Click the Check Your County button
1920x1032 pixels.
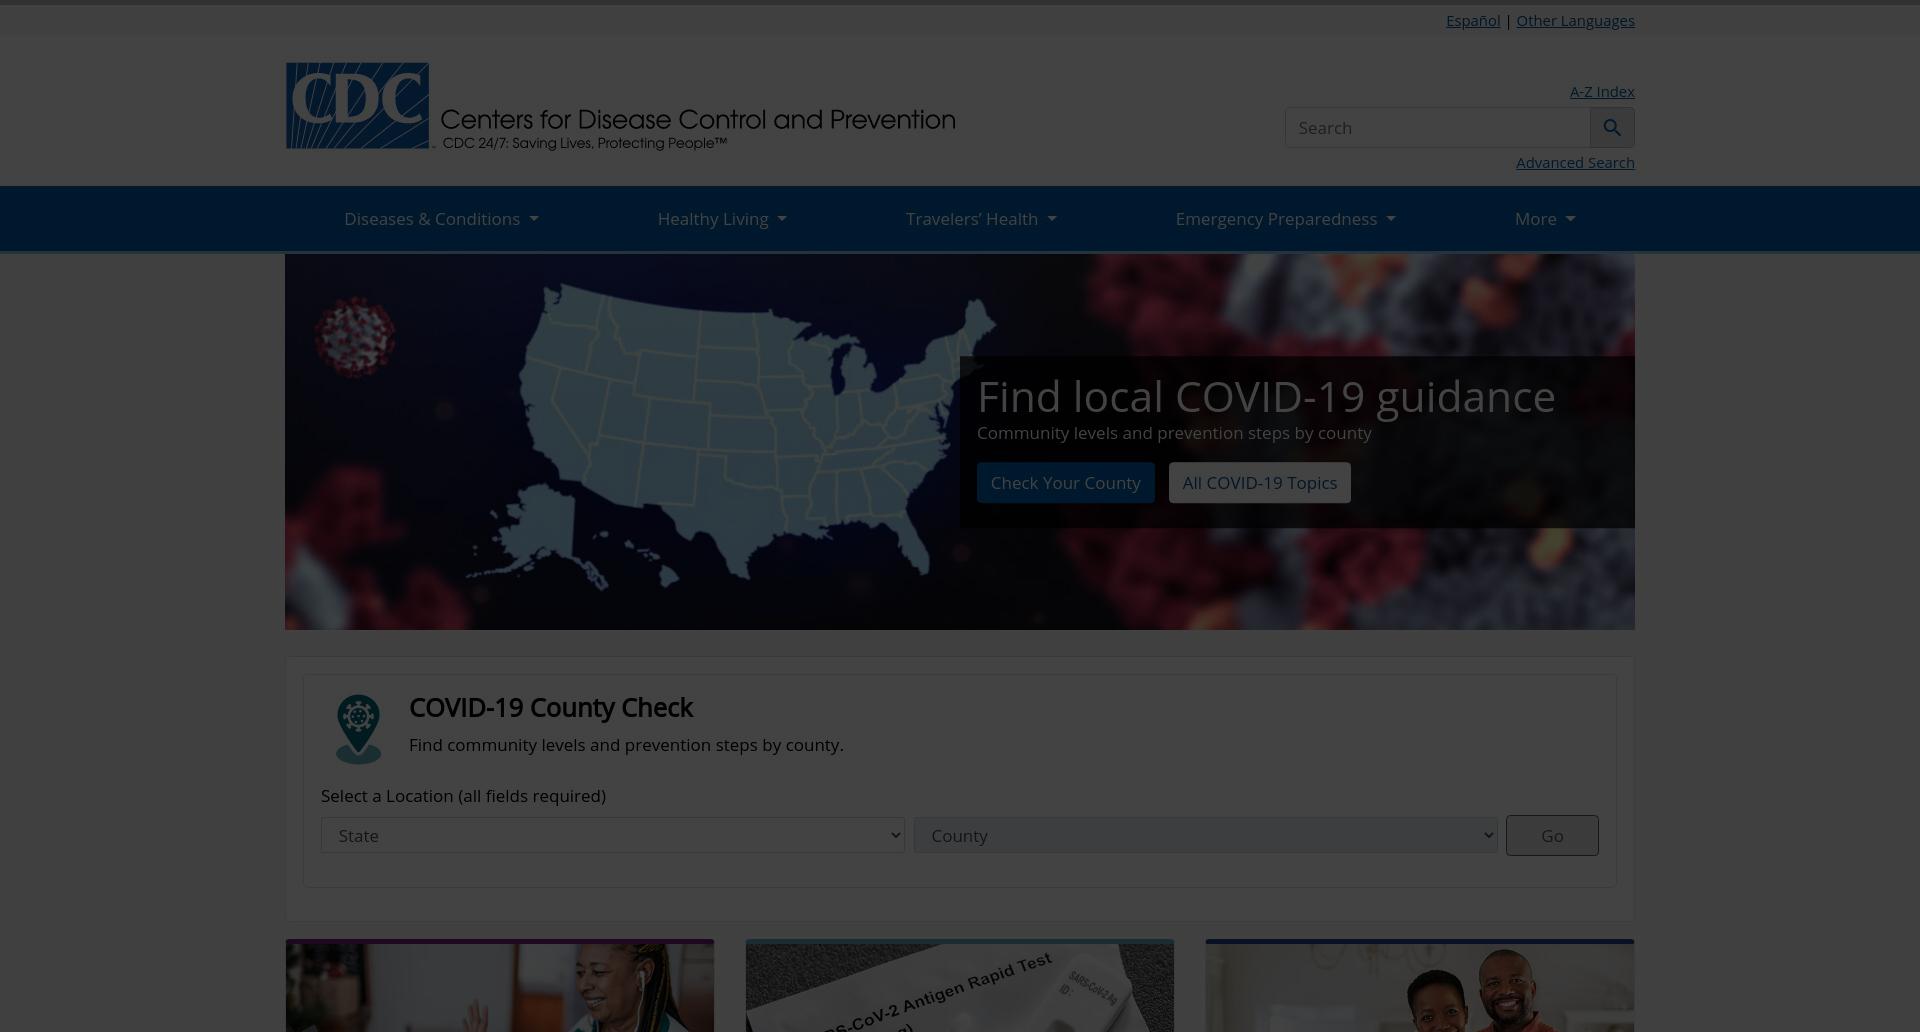[1065, 483]
